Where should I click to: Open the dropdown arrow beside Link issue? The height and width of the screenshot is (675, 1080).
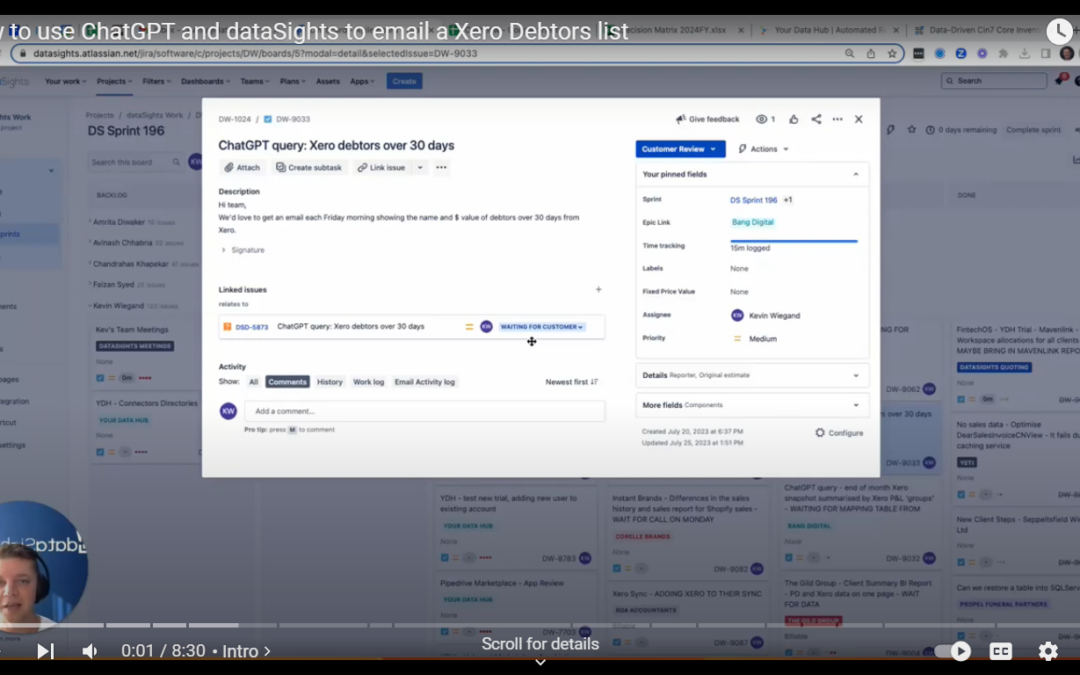[x=419, y=167]
